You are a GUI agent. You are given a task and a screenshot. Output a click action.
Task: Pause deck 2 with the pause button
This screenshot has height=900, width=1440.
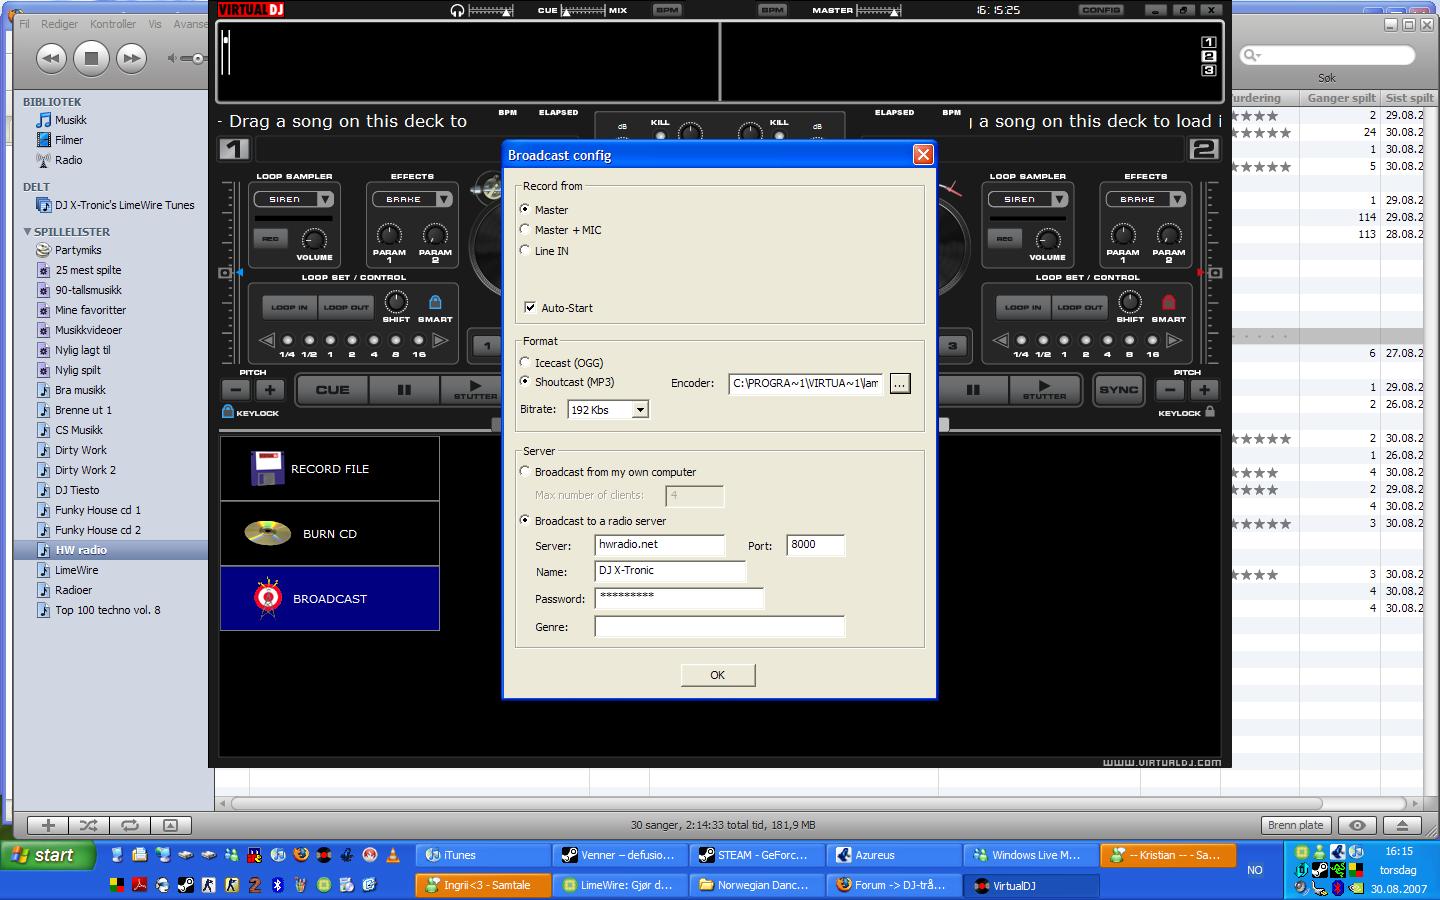(973, 390)
